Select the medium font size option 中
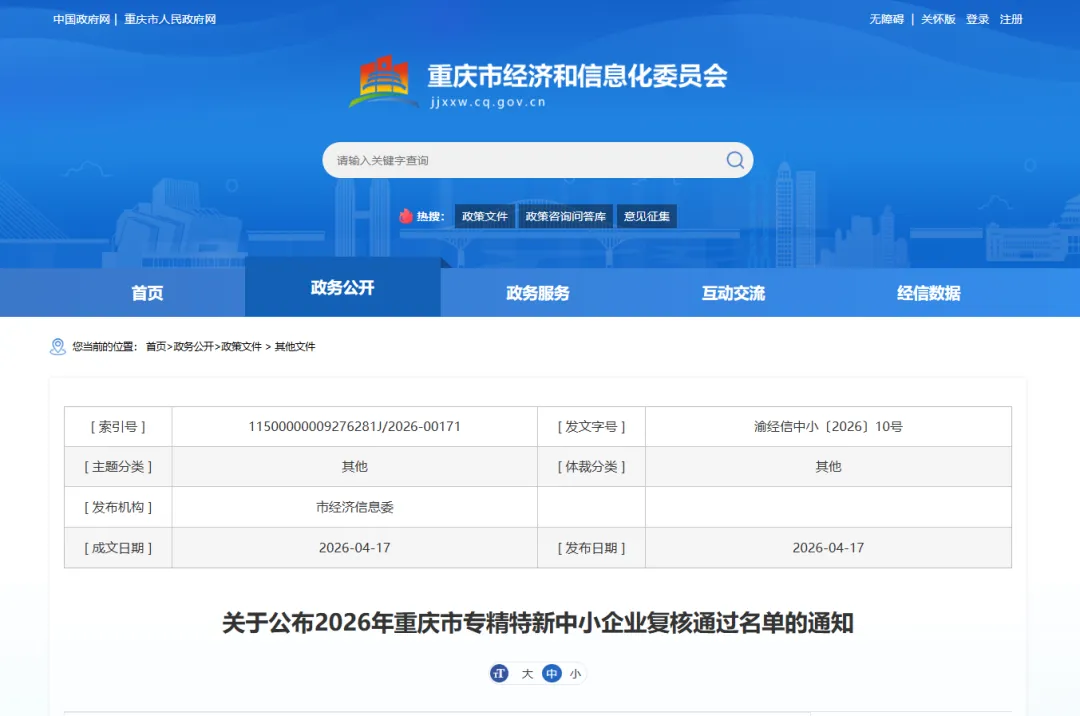1080x716 pixels. click(552, 673)
